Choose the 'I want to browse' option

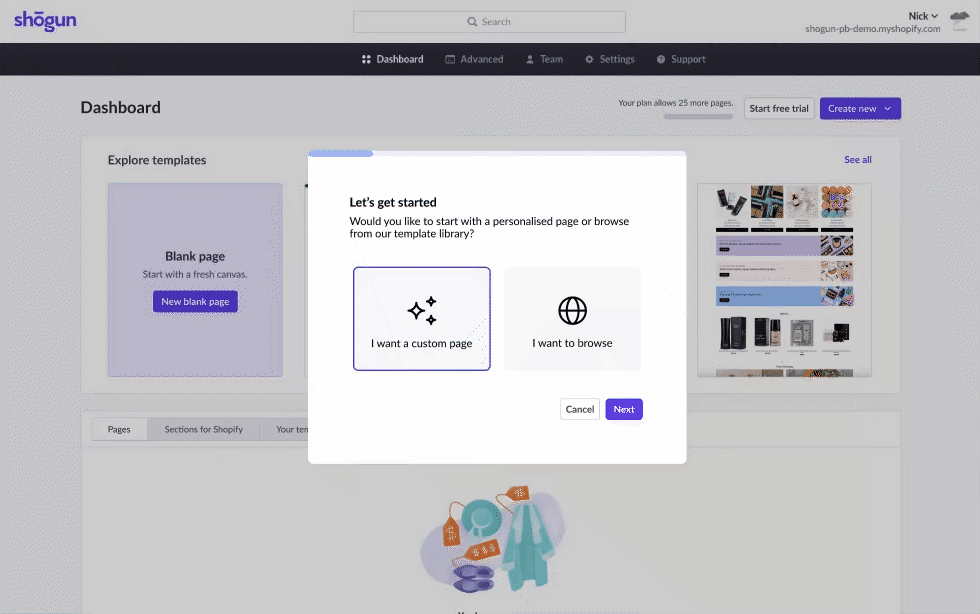[572, 319]
